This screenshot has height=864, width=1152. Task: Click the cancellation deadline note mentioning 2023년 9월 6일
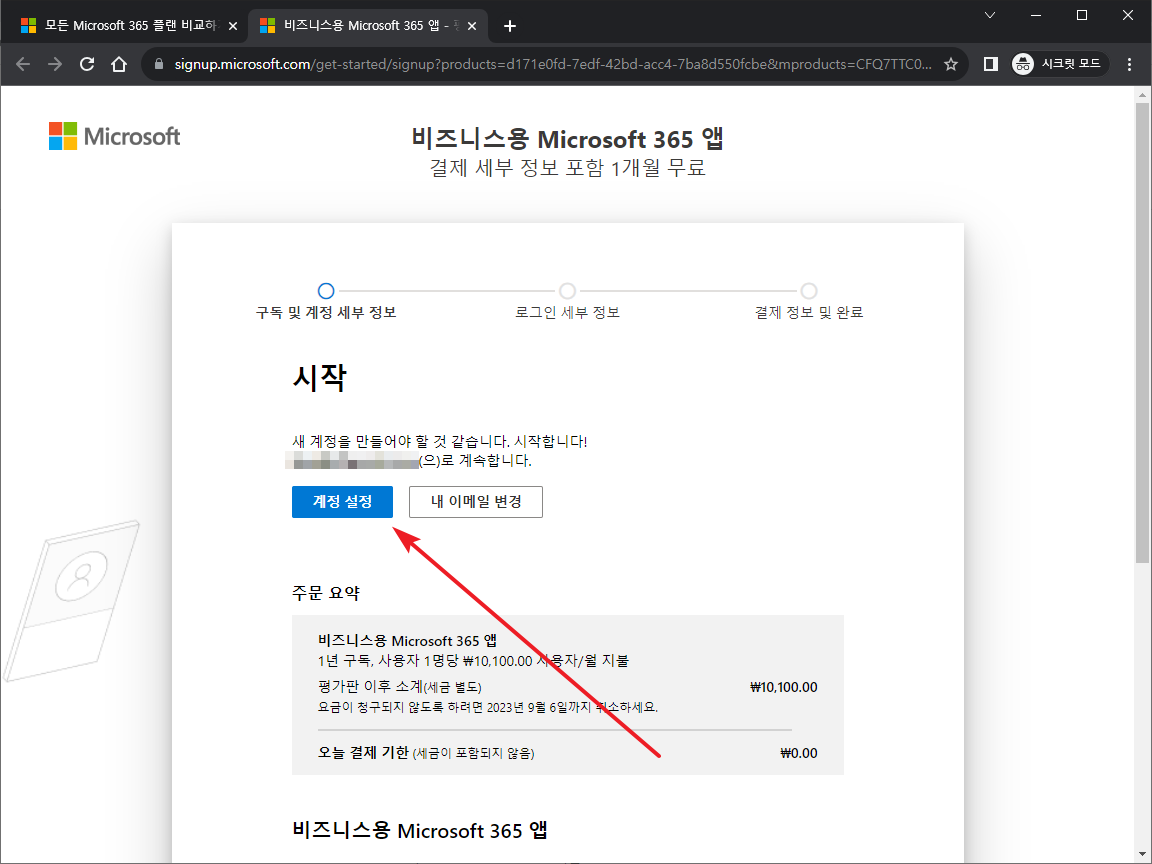click(488, 708)
